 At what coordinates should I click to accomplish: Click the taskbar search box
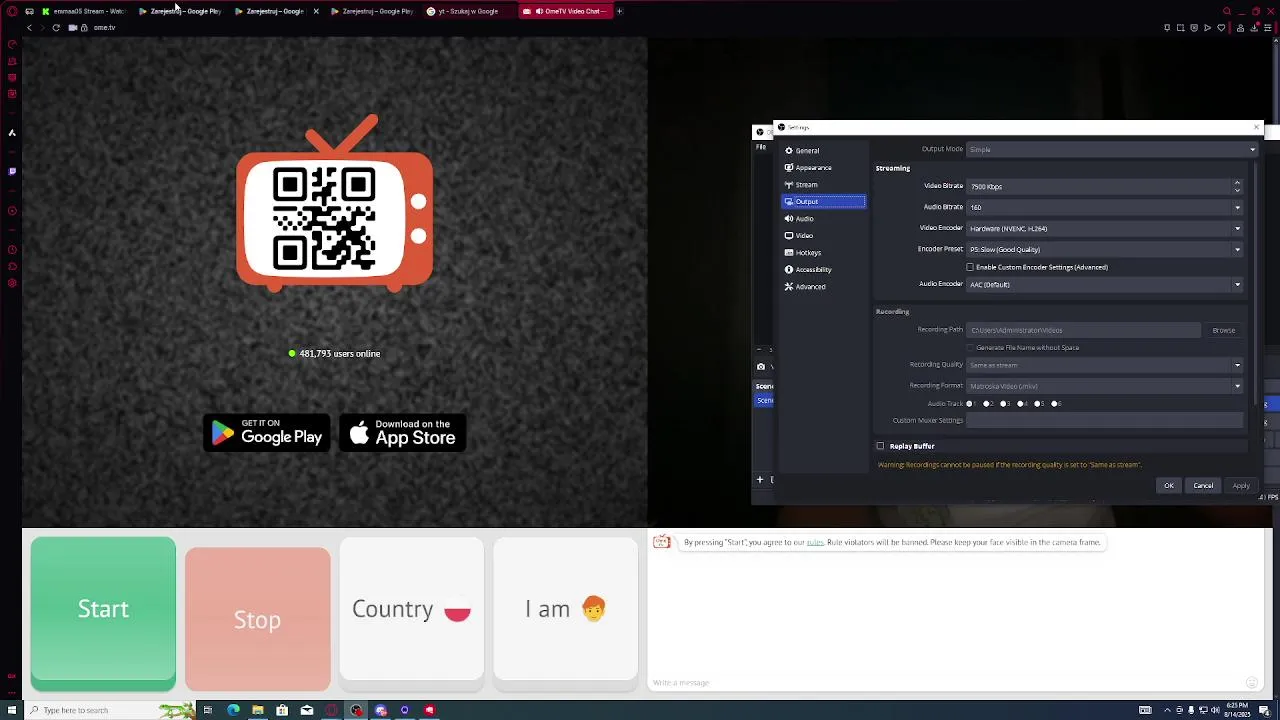[110, 711]
